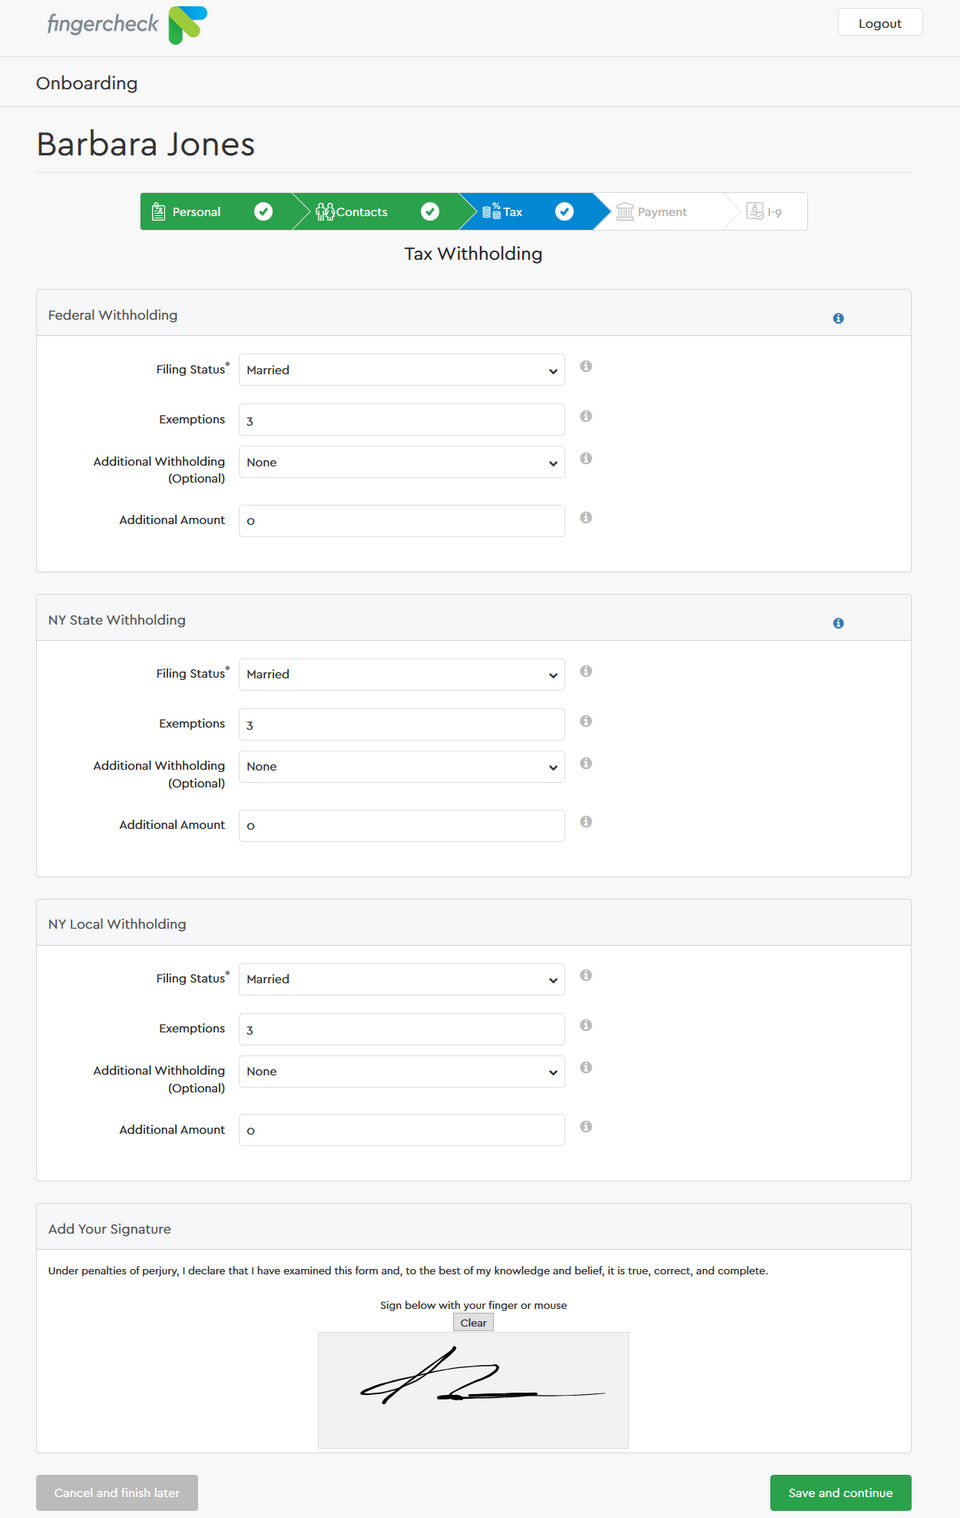Screen dimensions: 960x1518
Task: Open the Payment onboarding step
Action: (661, 212)
